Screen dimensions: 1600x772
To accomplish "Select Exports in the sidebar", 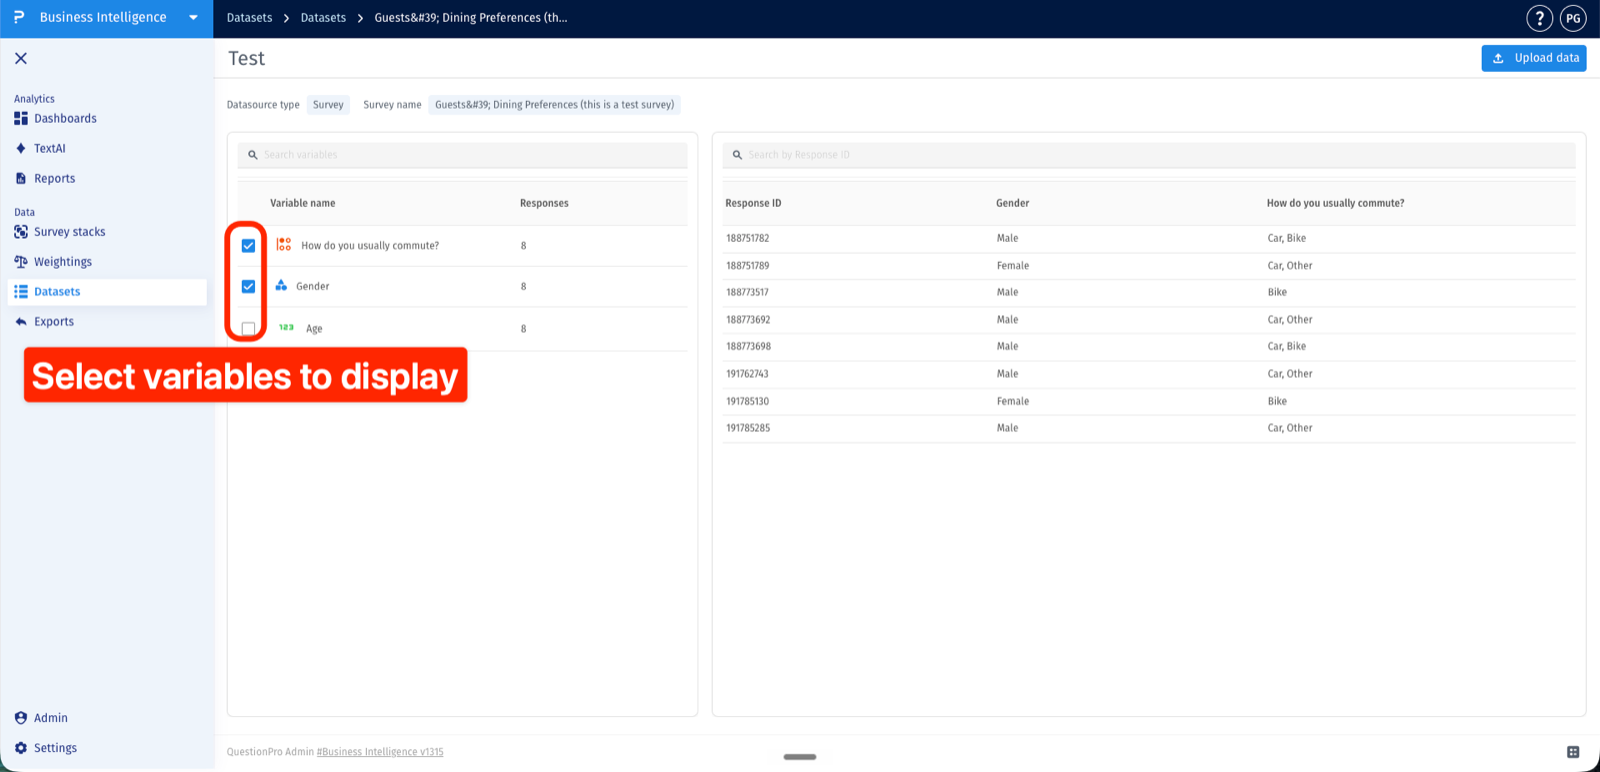I will coord(54,321).
